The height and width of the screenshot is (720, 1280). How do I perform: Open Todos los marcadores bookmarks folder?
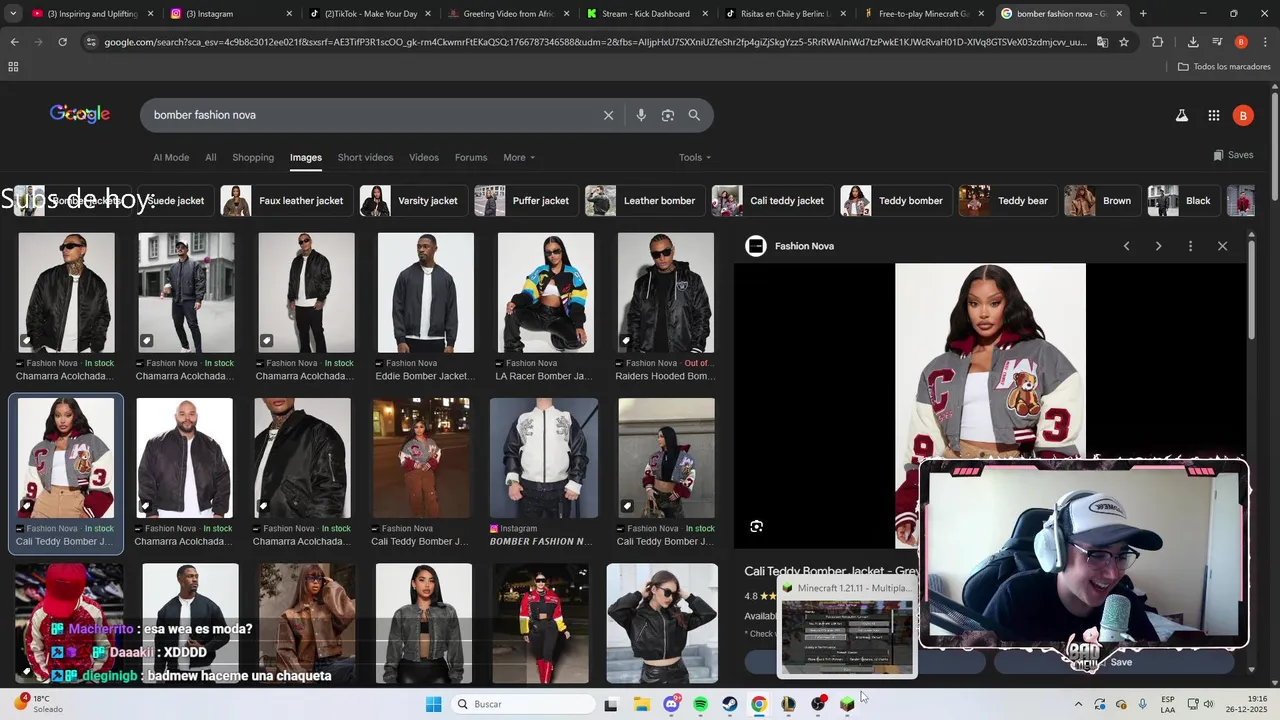click(x=1224, y=67)
